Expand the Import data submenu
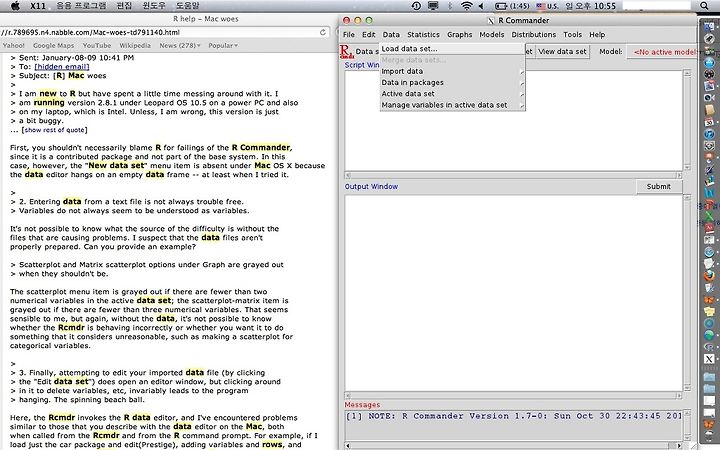The height and width of the screenshot is (450, 720). point(453,71)
